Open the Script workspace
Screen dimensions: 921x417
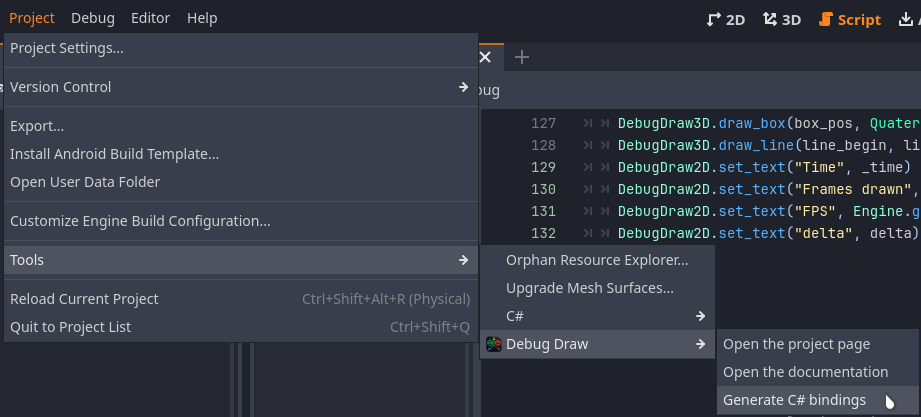coord(849,19)
